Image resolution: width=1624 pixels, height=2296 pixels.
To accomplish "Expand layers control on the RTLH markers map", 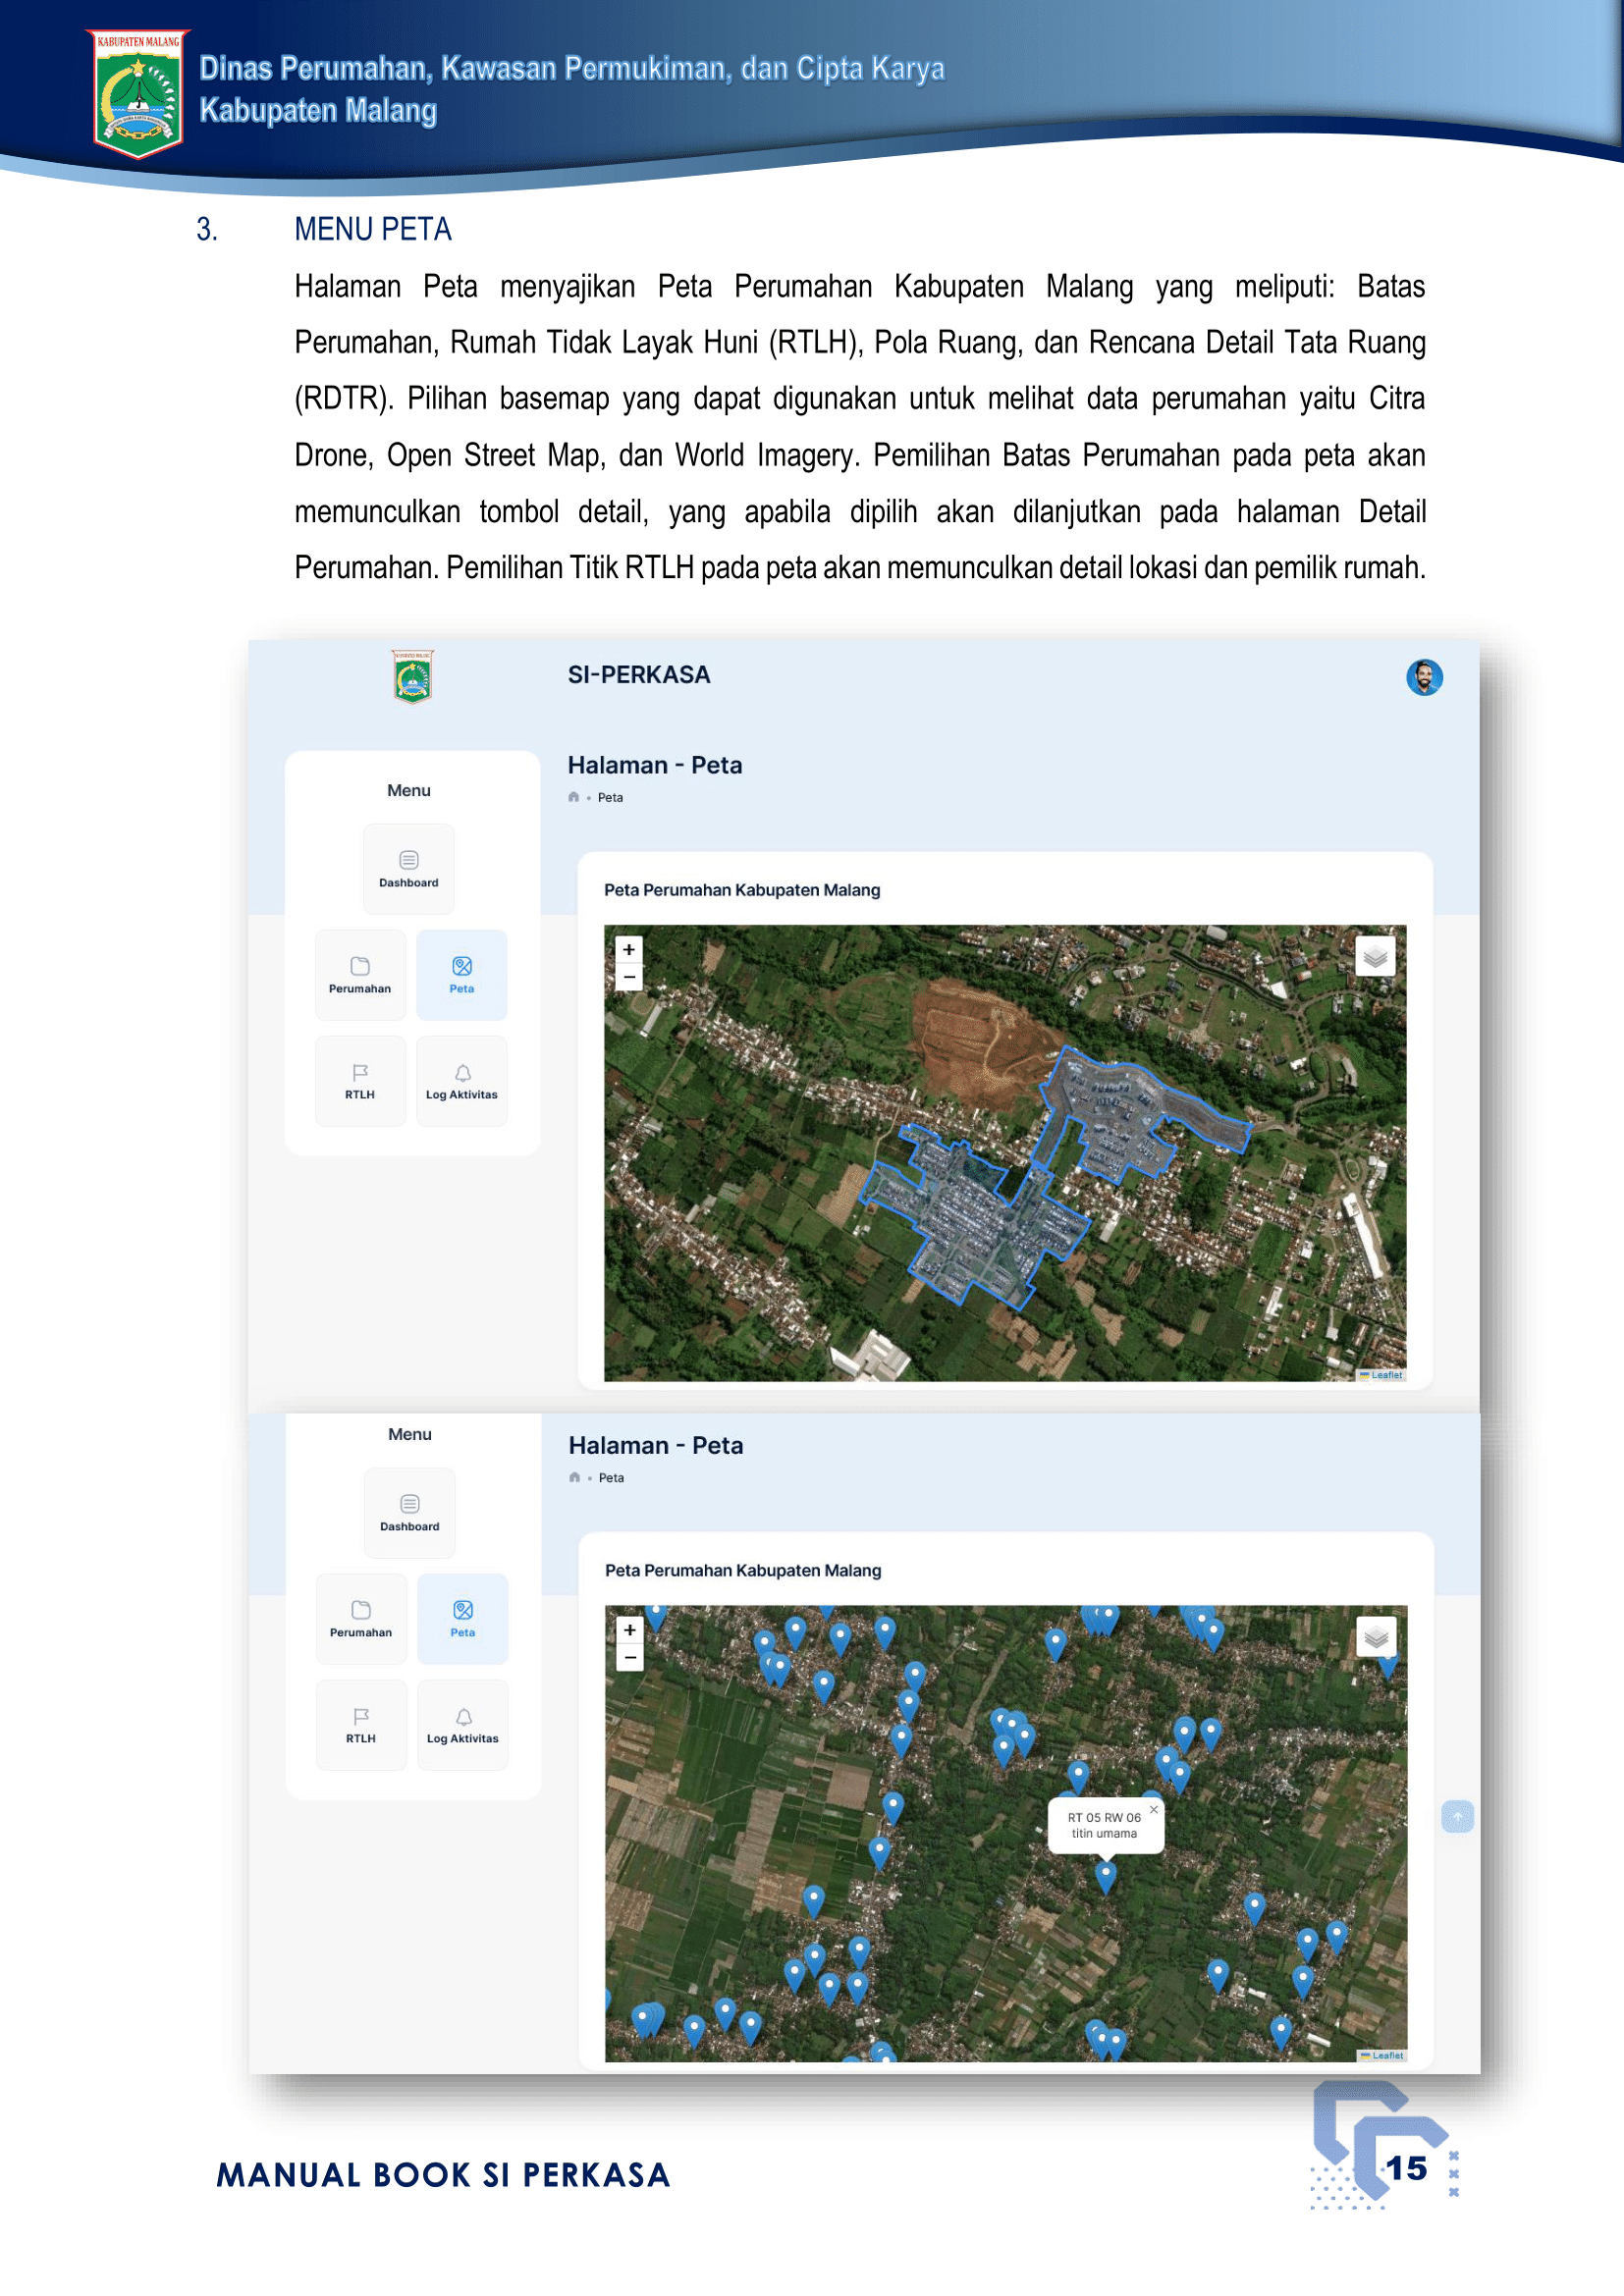I will click(1375, 1637).
